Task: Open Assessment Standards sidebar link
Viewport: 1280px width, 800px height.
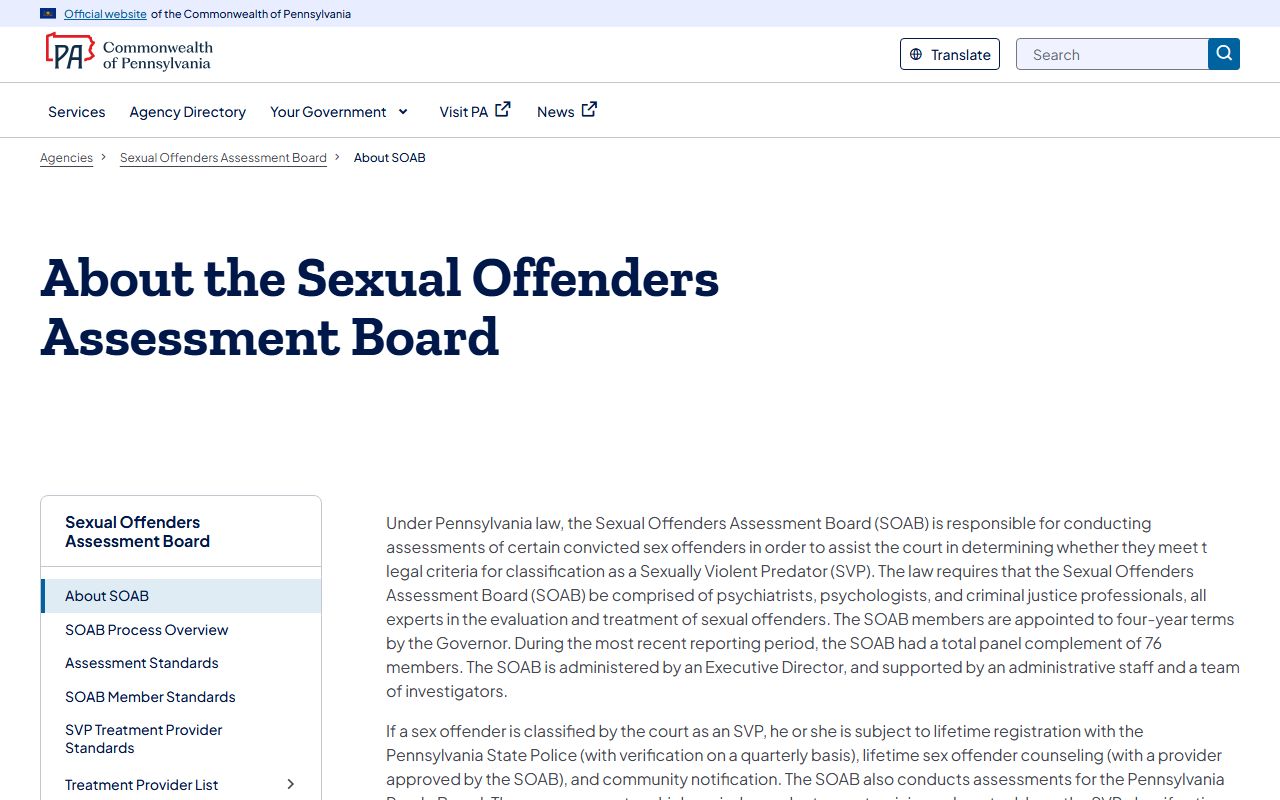Action: pos(142,663)
